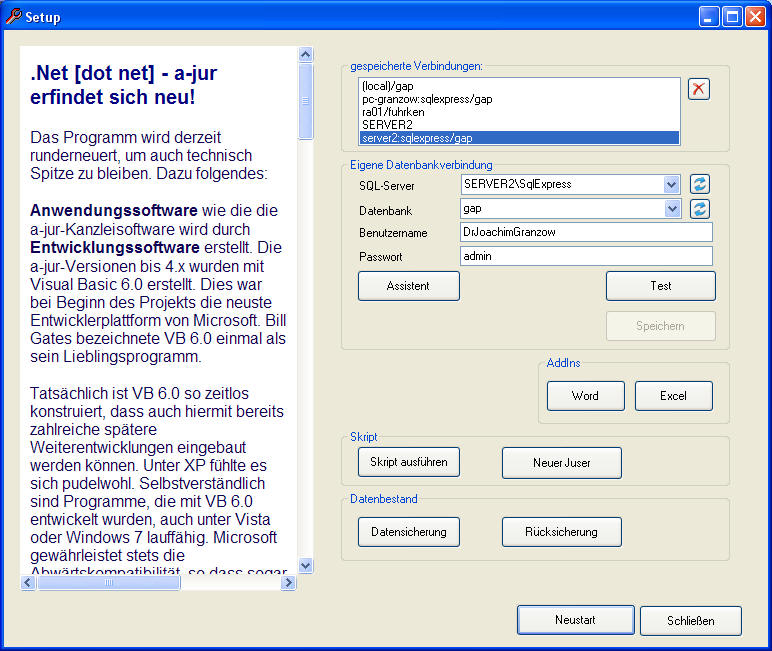Install the Word add-in
Viewport: 772px width, 651px height.
pyautogui.click(x=585, y=396)
